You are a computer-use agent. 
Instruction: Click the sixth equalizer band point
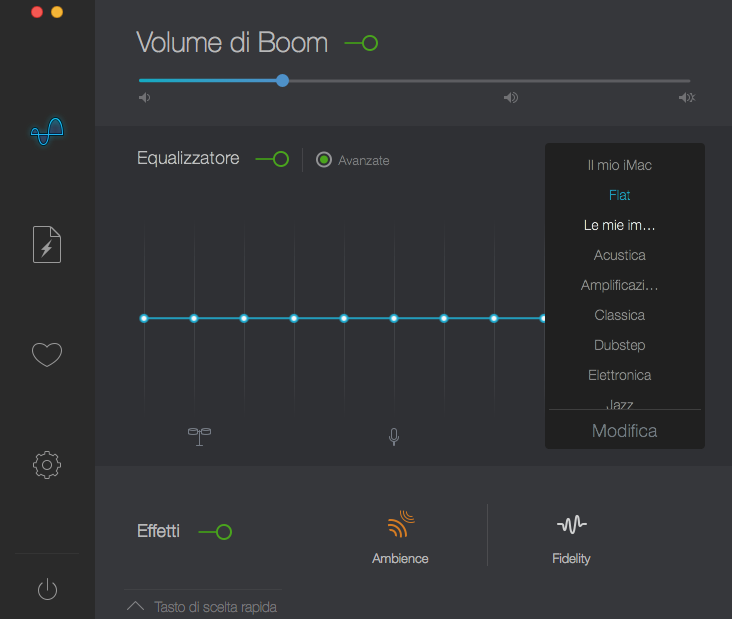click(394, 318)
